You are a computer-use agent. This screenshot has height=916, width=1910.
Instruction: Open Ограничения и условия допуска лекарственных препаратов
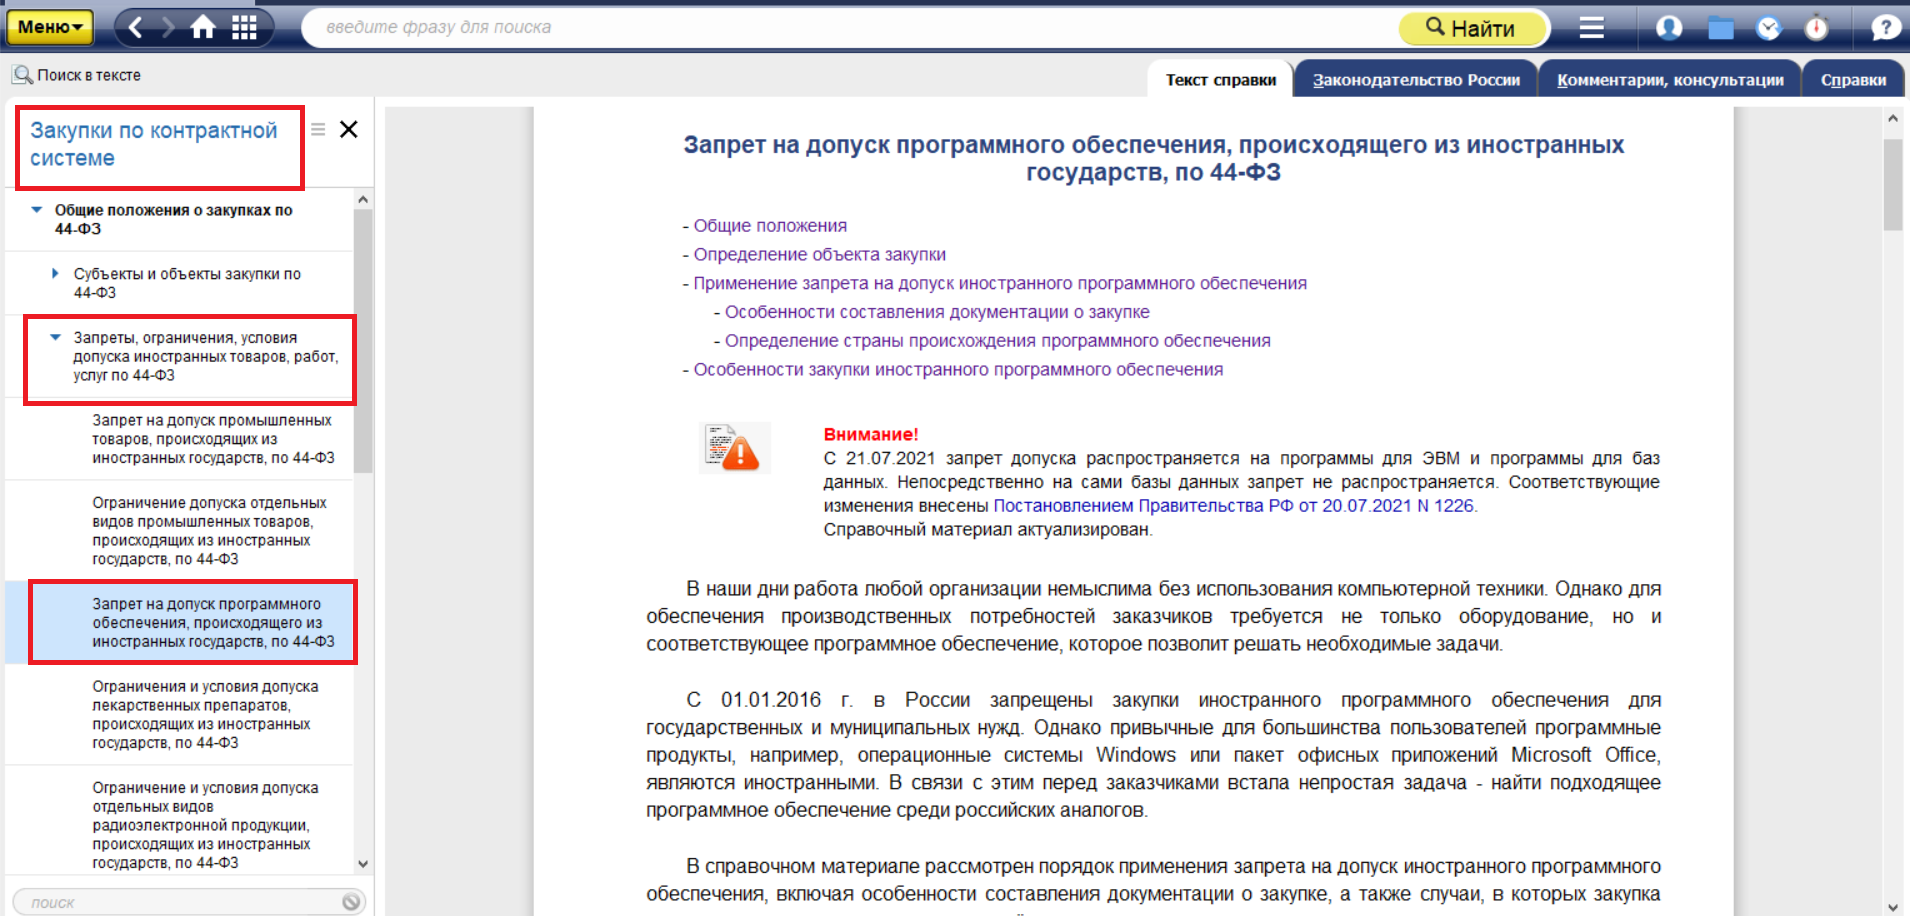point(205,715)
